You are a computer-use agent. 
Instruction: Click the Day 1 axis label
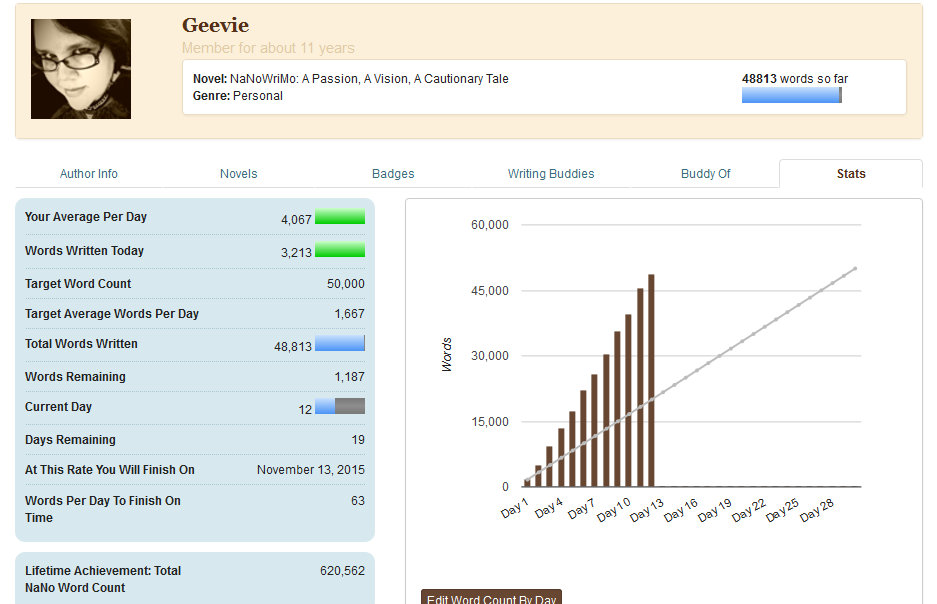pyautogui.click(x=515, y=508)
